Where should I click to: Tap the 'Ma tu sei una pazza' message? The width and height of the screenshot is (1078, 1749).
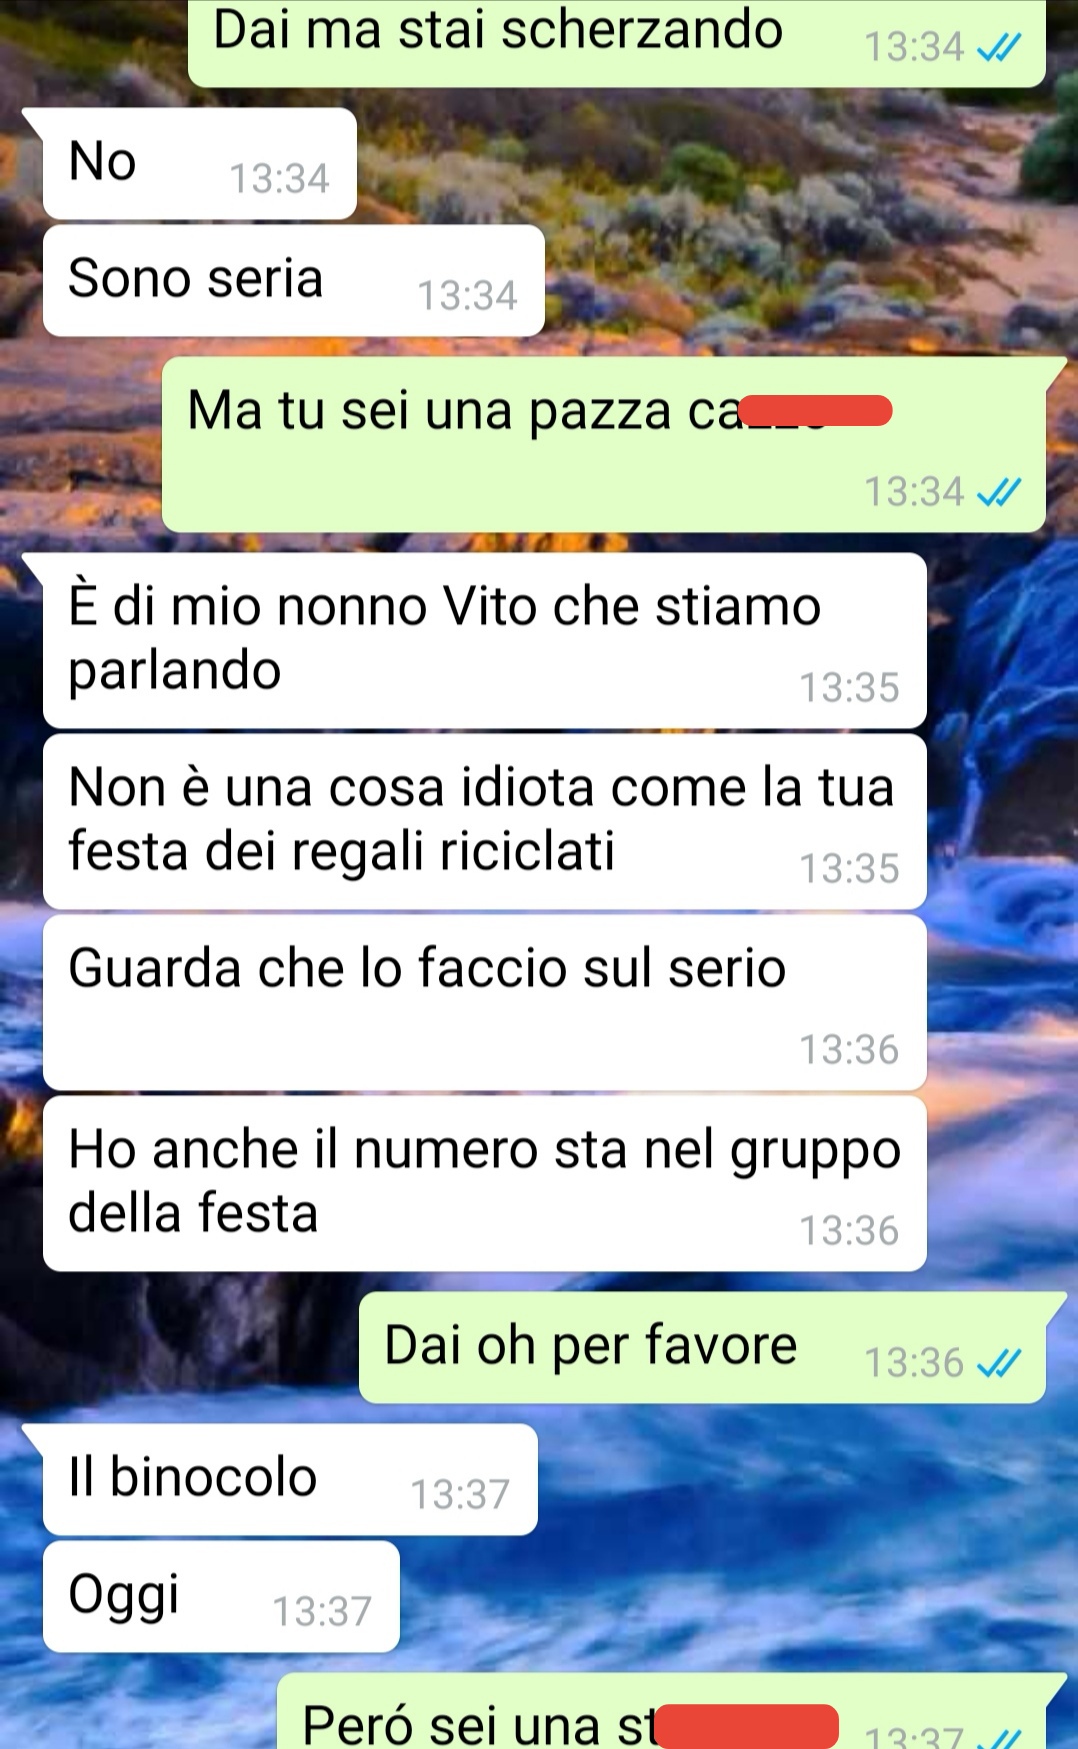(603, 444)
